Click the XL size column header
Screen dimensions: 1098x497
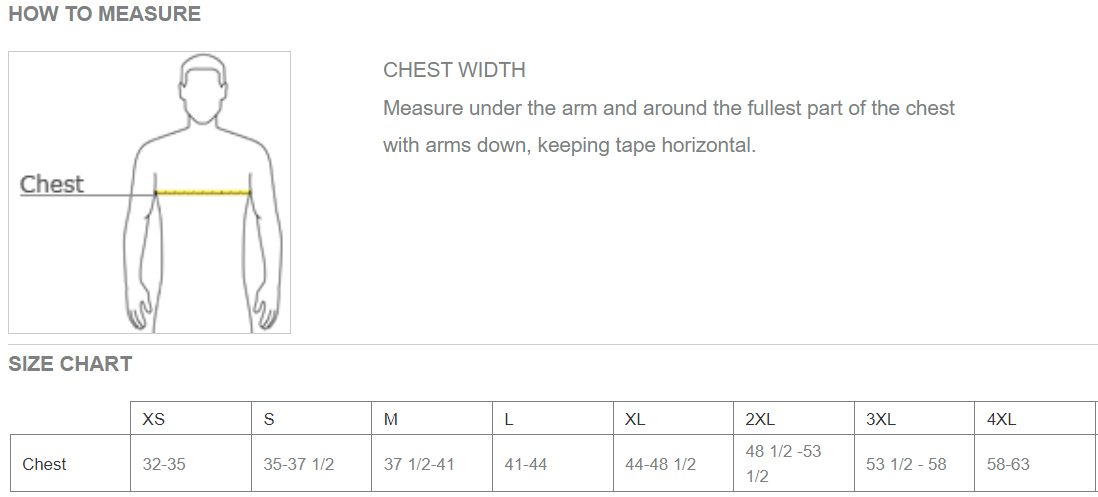coord(635,419)
